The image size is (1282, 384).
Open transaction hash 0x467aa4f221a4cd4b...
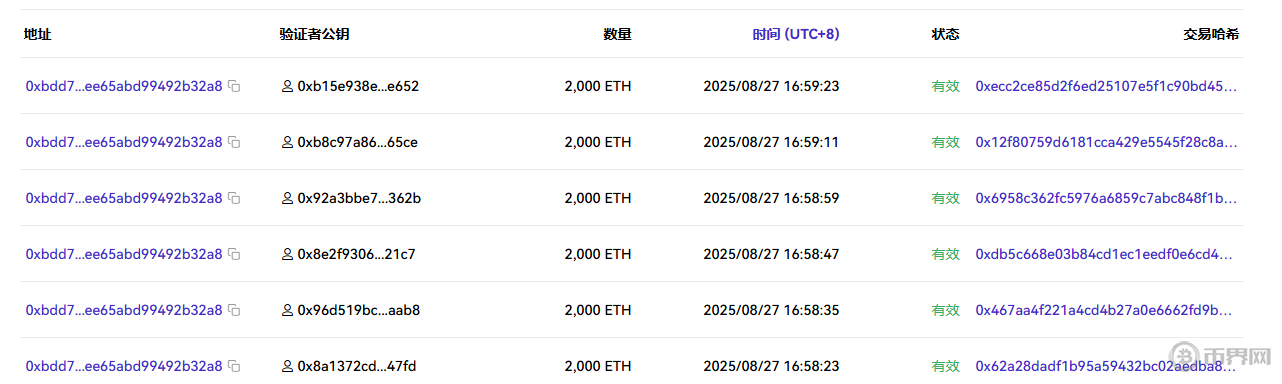[x=1107, y=311]
